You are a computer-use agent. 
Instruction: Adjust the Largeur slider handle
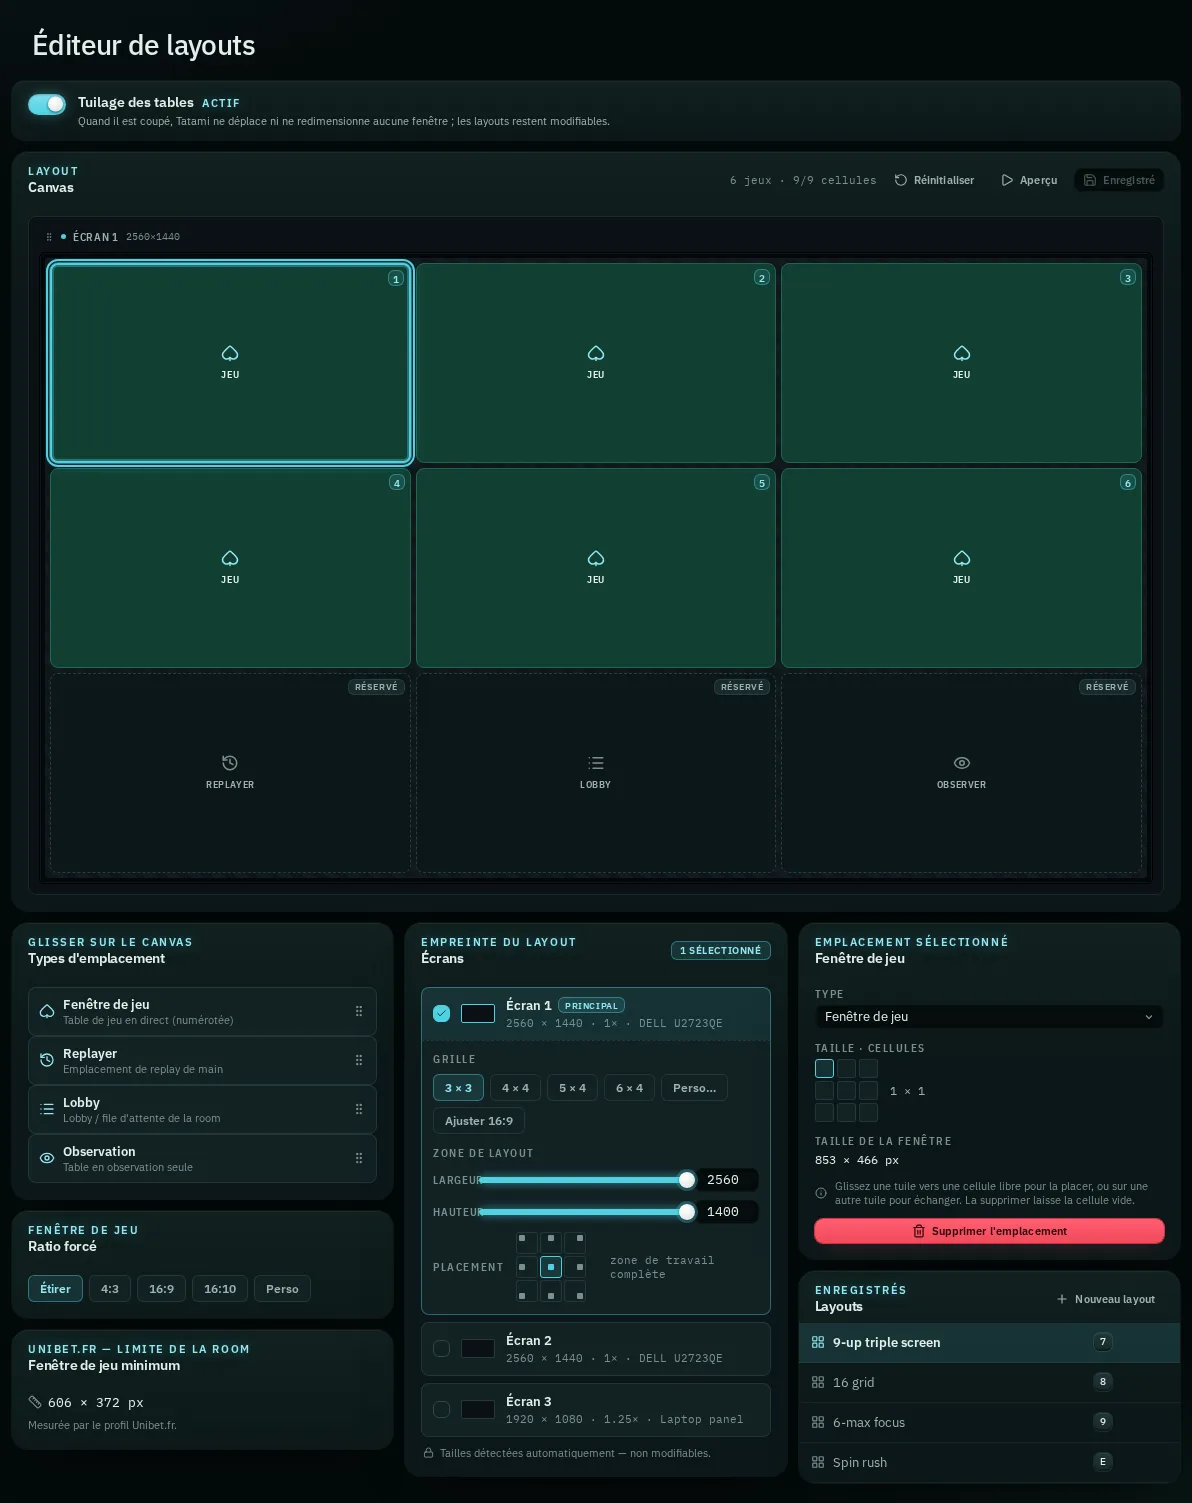[687, 1180]
